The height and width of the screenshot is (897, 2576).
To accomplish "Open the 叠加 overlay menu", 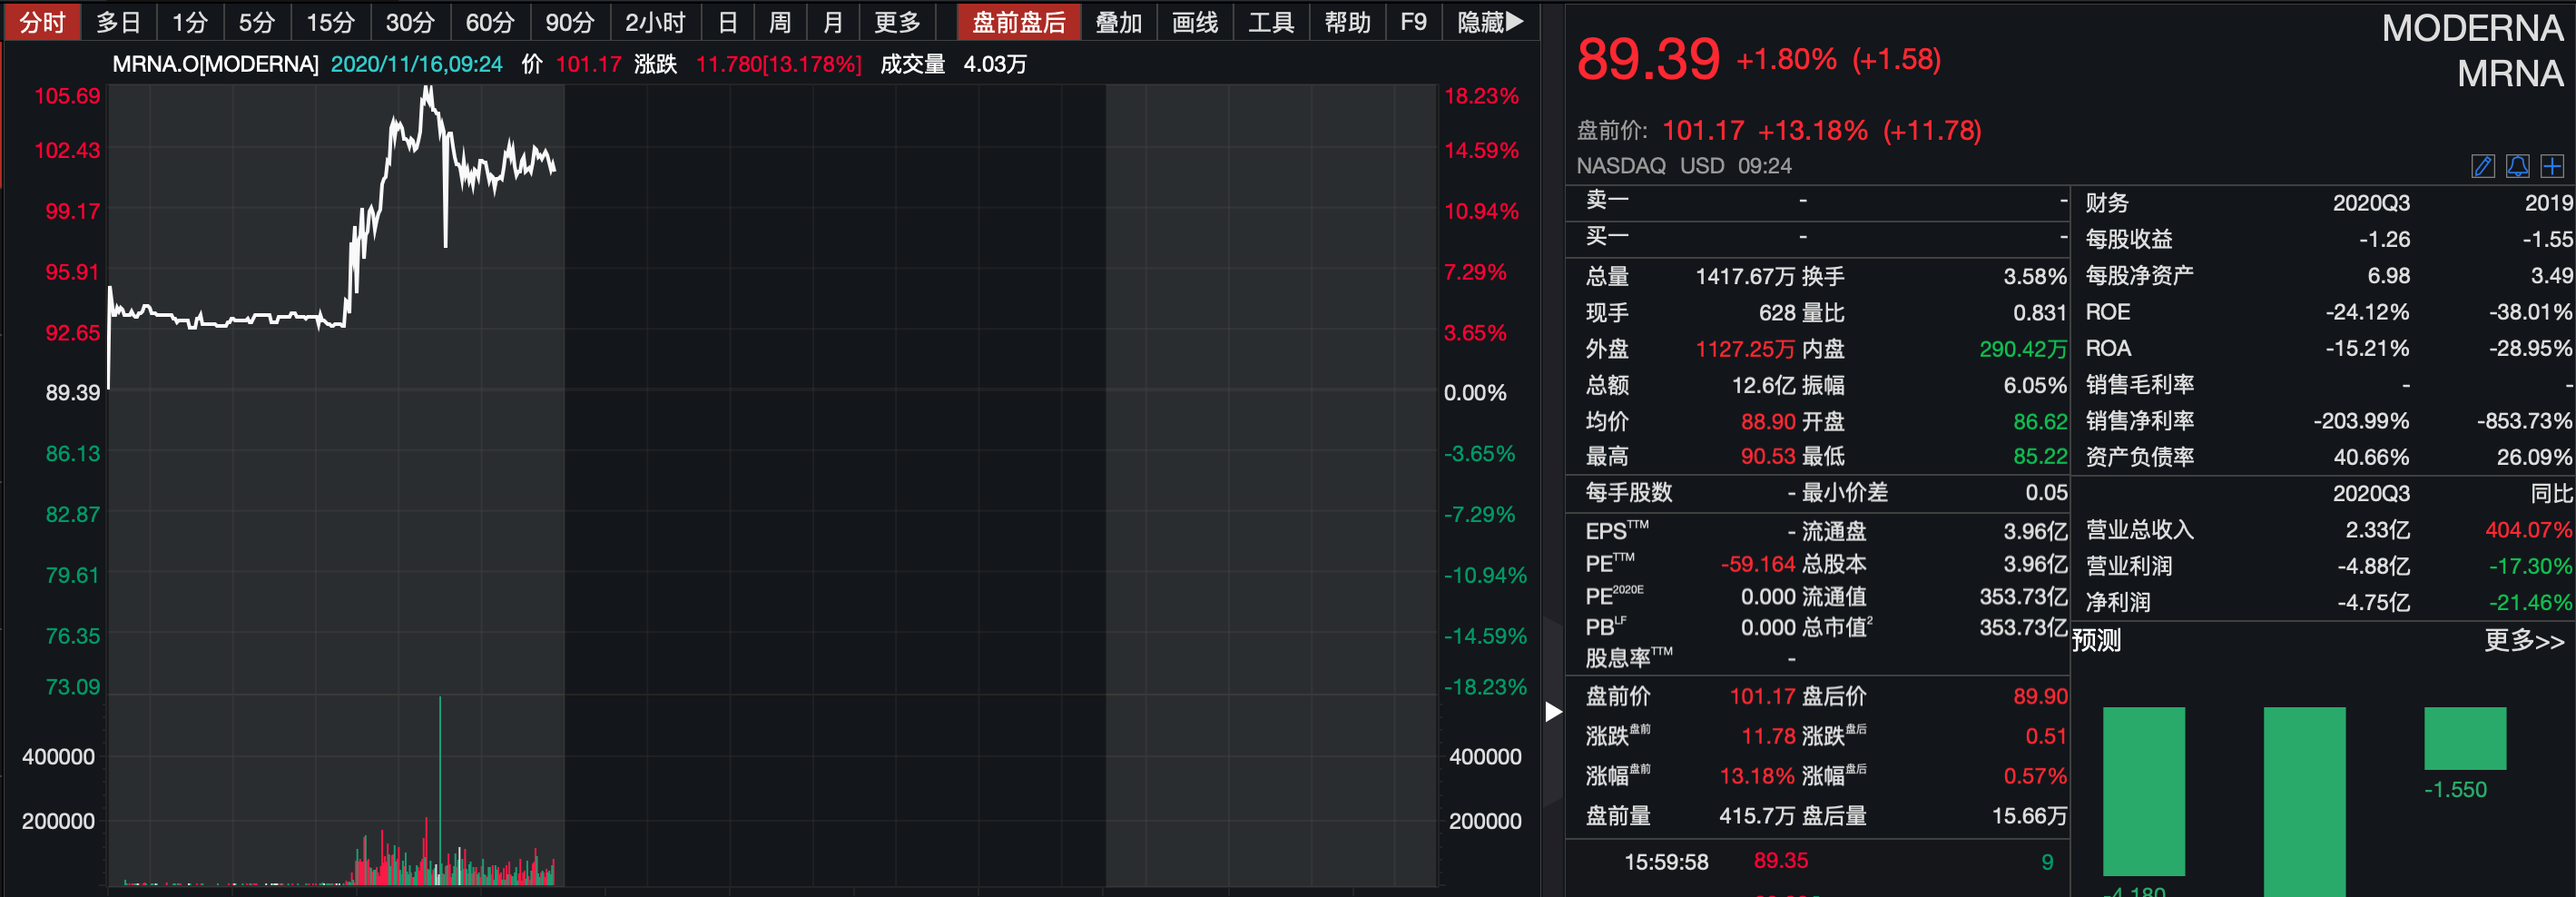I will (1119, 22).
